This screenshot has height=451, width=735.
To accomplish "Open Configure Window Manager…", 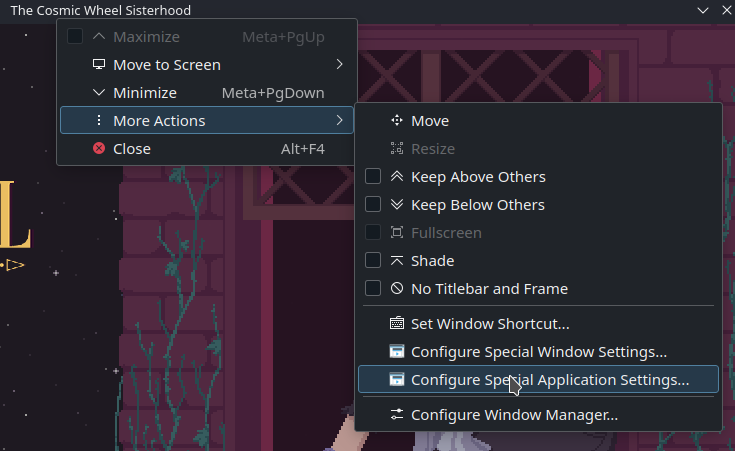I will pos(538,414).
